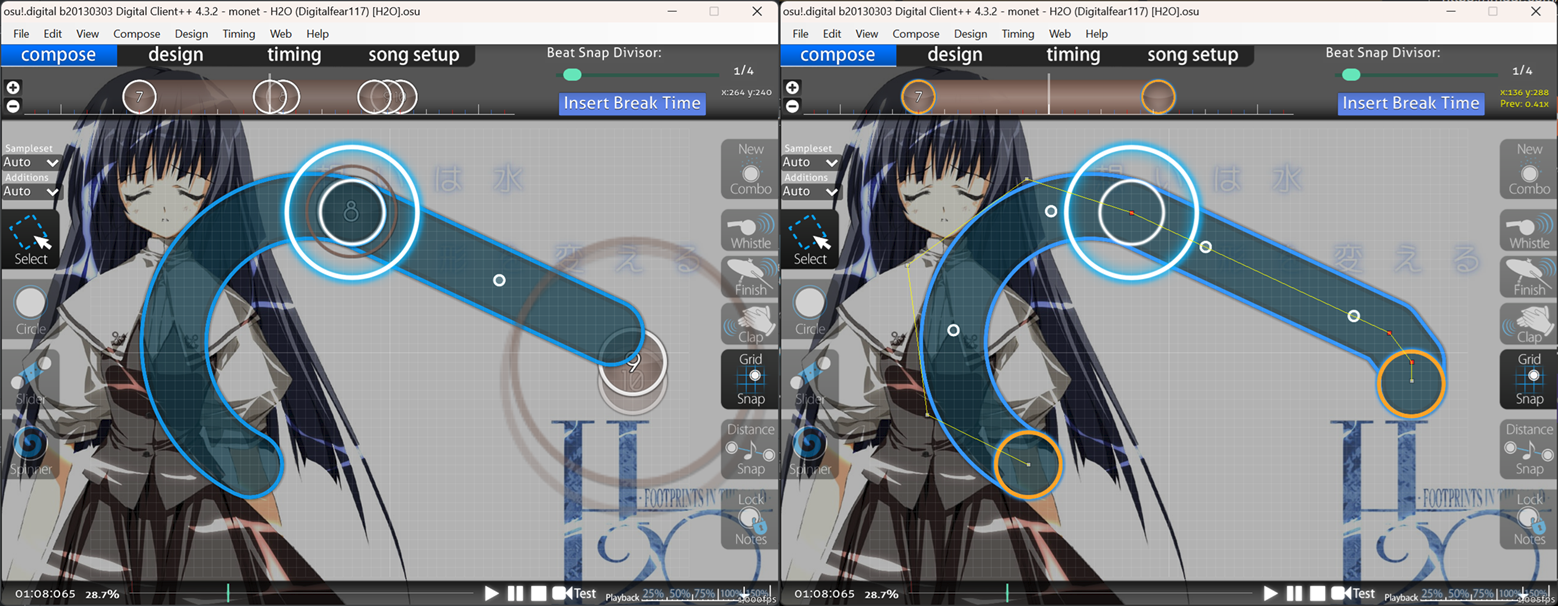Add Clap hitsound in left window

click(750, 323)
